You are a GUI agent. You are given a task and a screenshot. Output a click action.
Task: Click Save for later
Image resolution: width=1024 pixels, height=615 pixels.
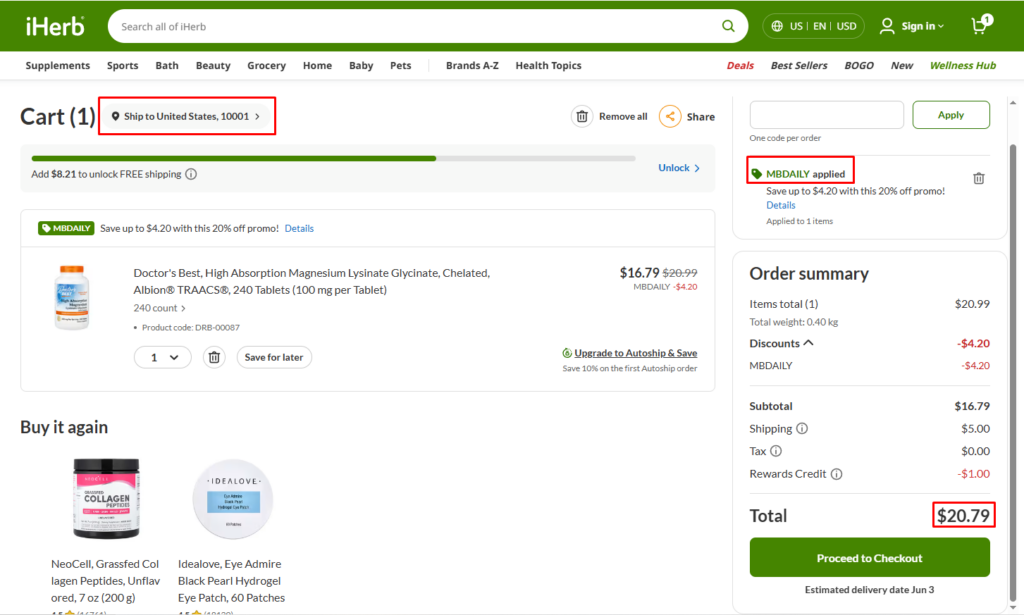tap(274, 357)
